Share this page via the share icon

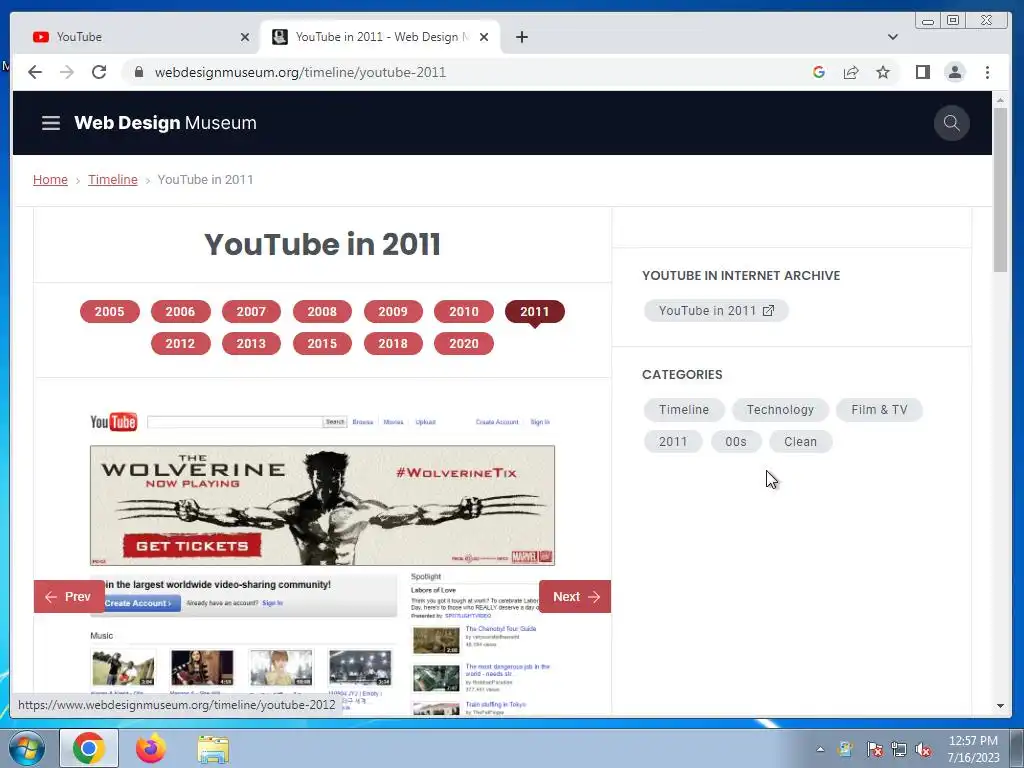point(851,72)
